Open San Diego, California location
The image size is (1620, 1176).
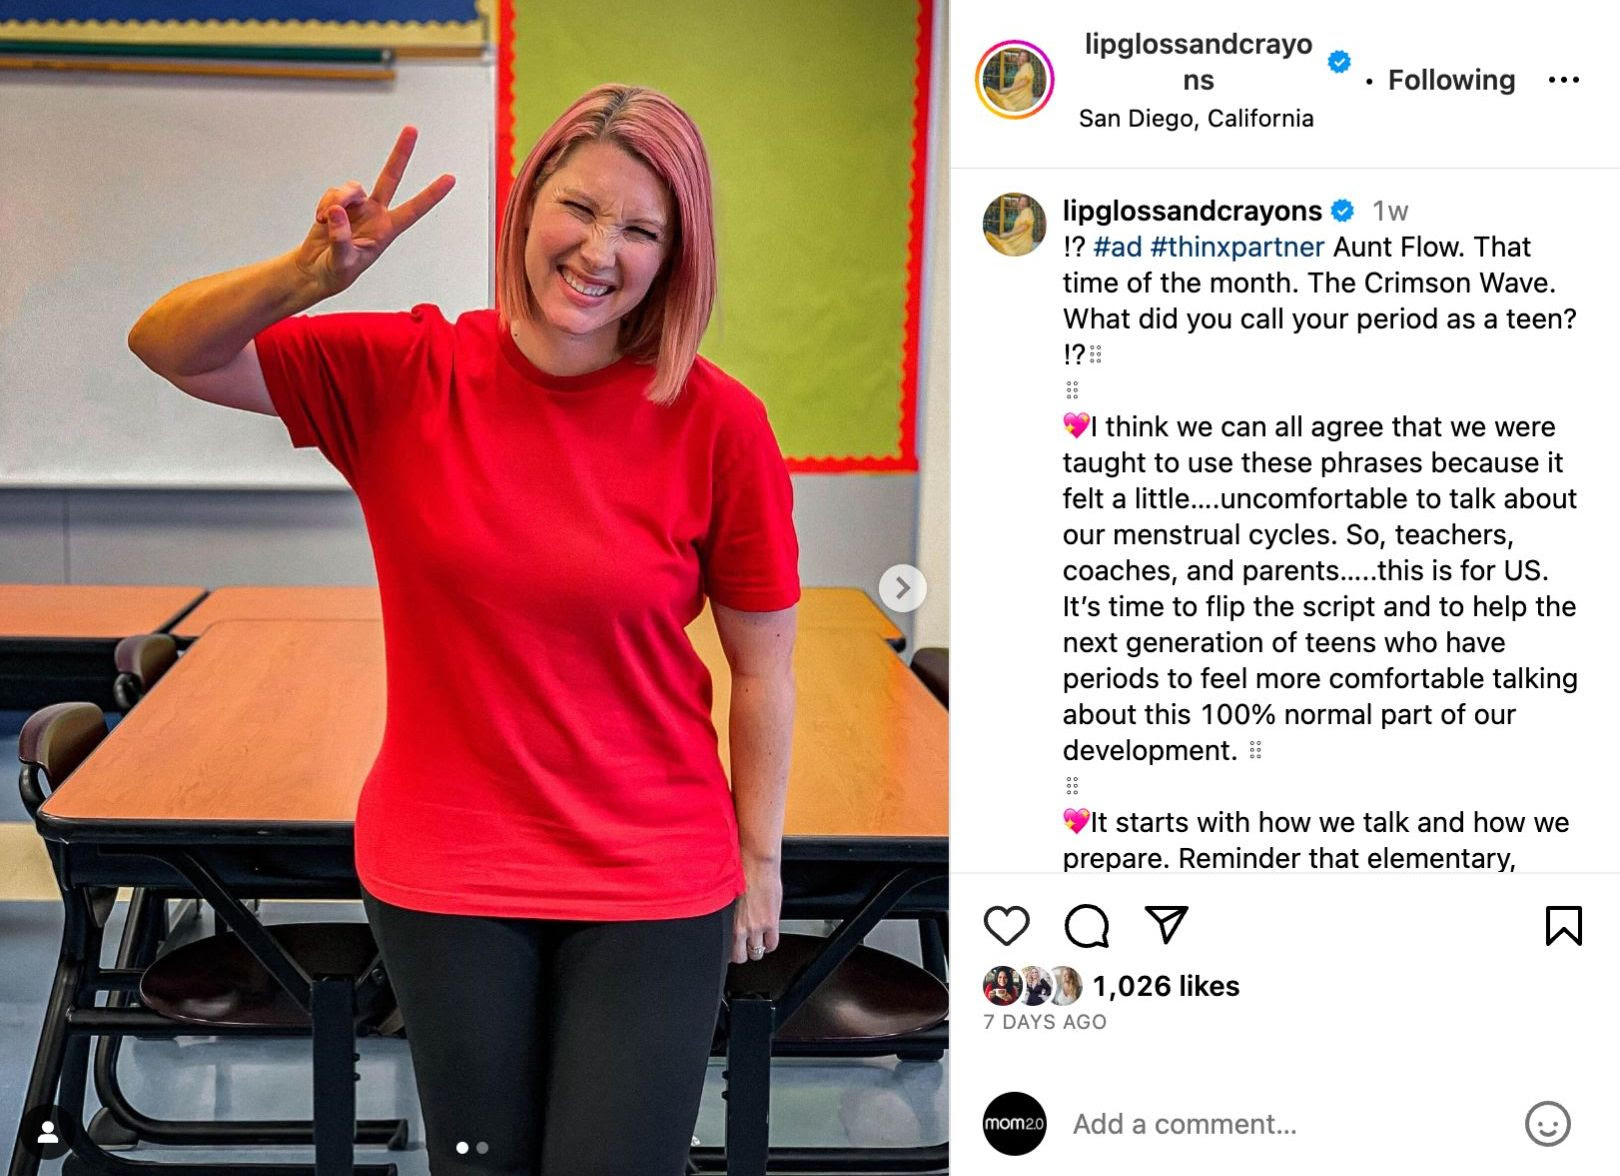tap(1196, 118)
